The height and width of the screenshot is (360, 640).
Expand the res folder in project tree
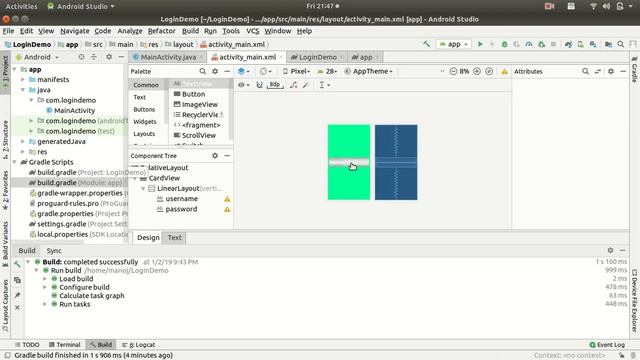pos(23,152)
